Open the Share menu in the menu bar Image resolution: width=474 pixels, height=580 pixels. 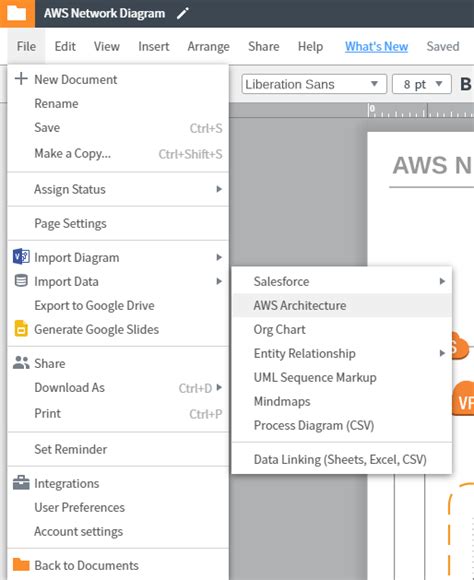point(263,47)
